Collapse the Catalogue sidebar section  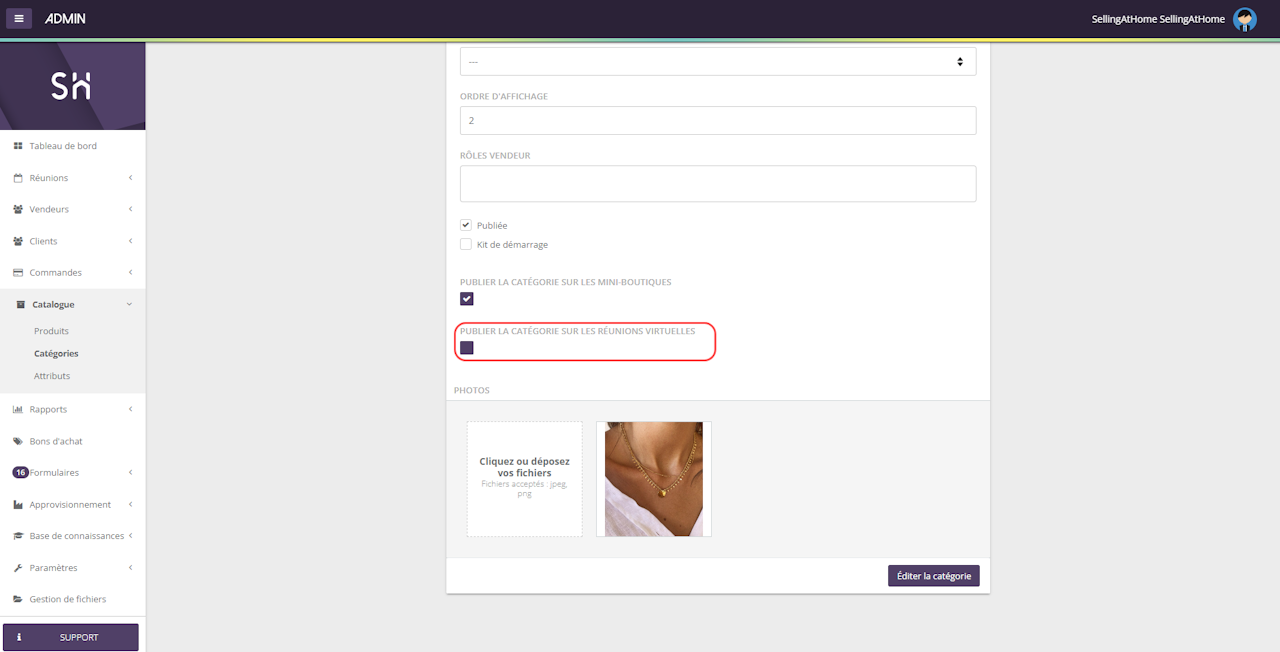(72, 305)
